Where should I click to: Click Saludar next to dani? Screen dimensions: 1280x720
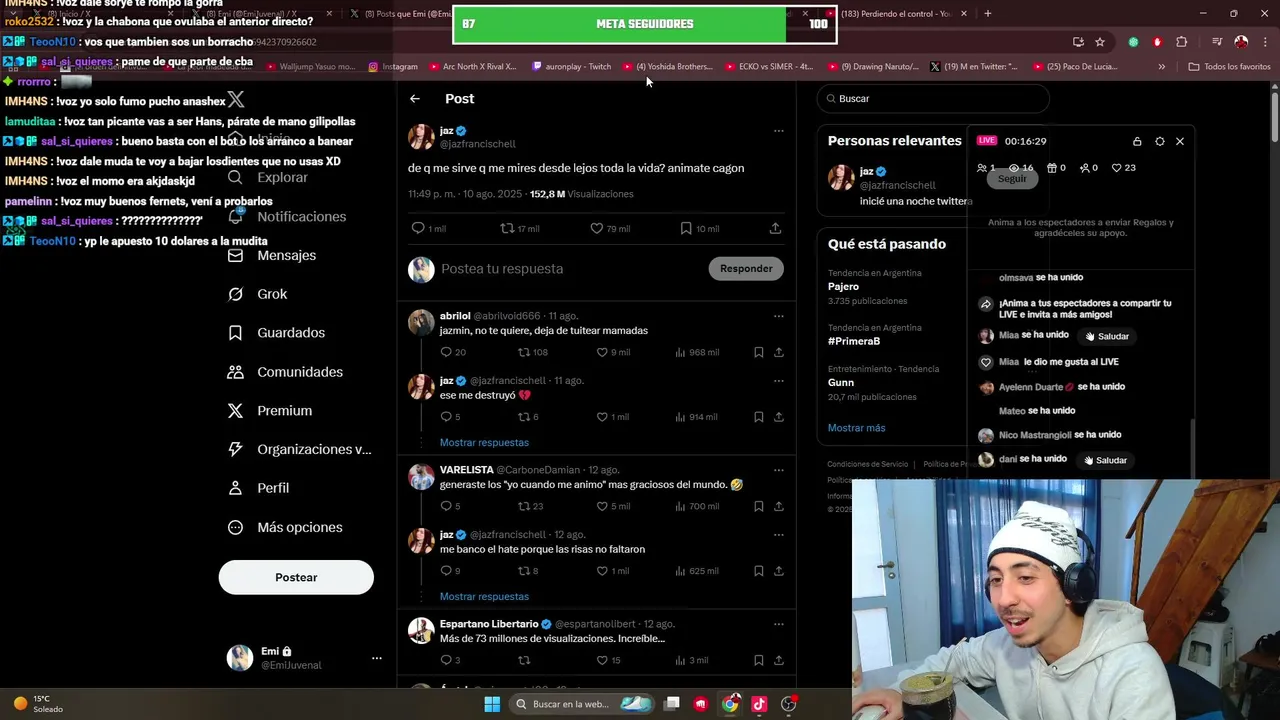1106,460
